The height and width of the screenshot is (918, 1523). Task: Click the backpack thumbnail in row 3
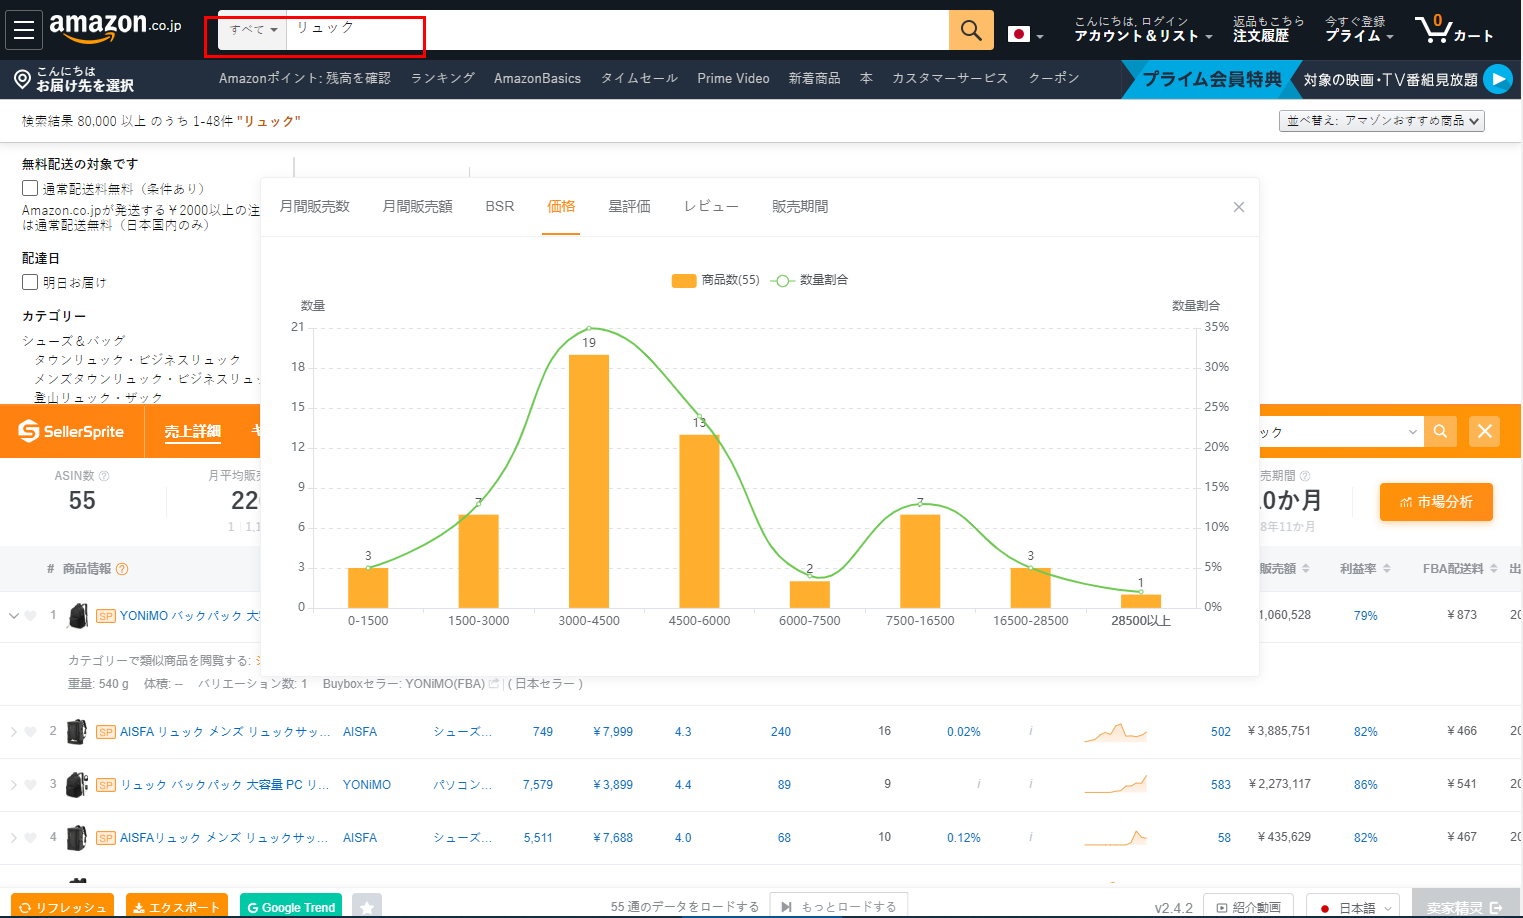click(76, 785)
